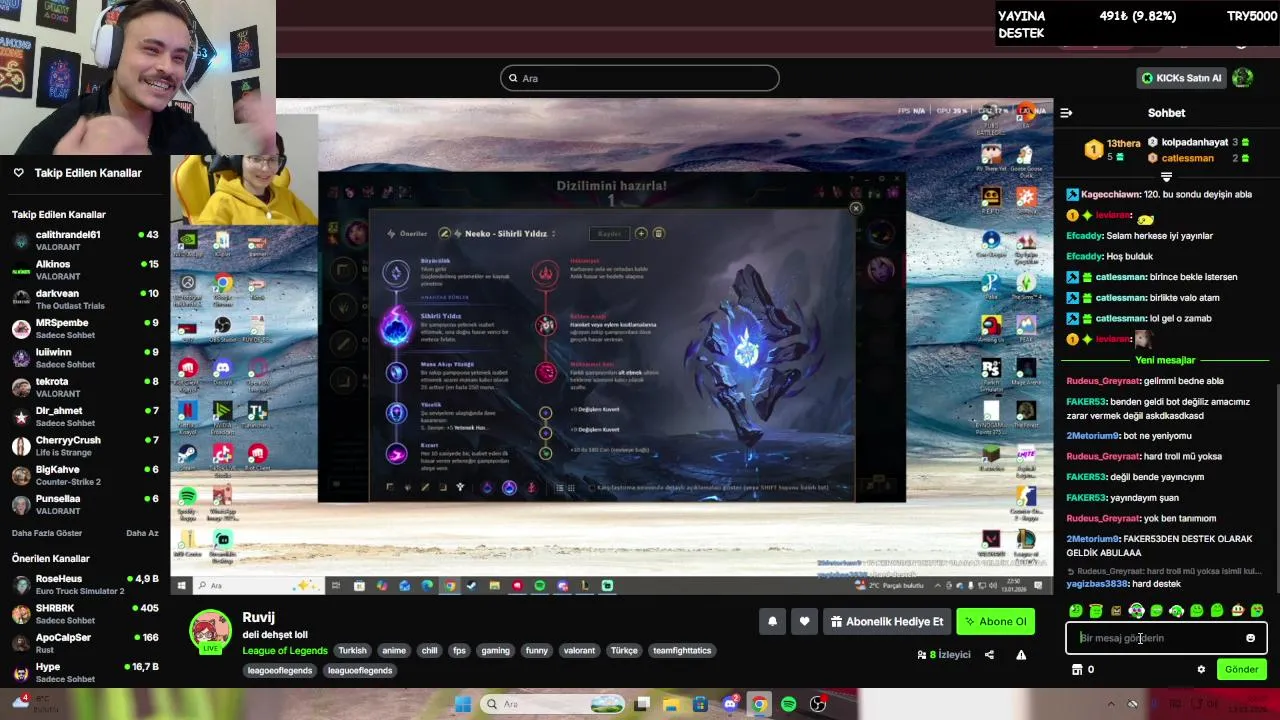The image size is (1280, 720).
Task: Open File Explorer from the taskbar
Action: 672,704
